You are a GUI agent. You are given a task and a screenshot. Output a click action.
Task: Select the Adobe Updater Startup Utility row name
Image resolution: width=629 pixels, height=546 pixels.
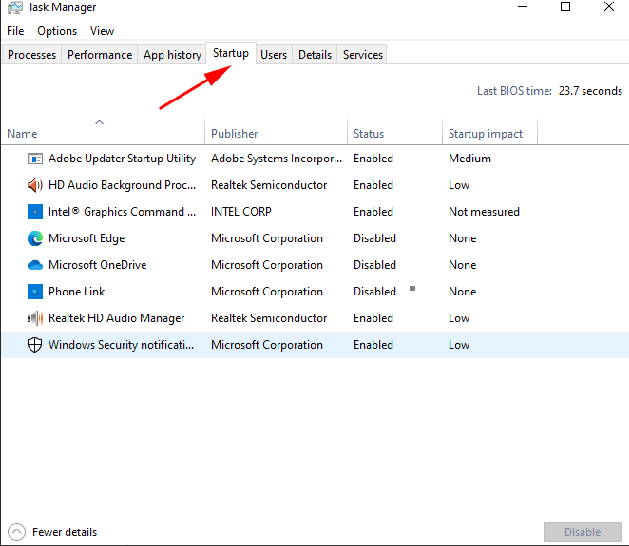pos(122,159)
